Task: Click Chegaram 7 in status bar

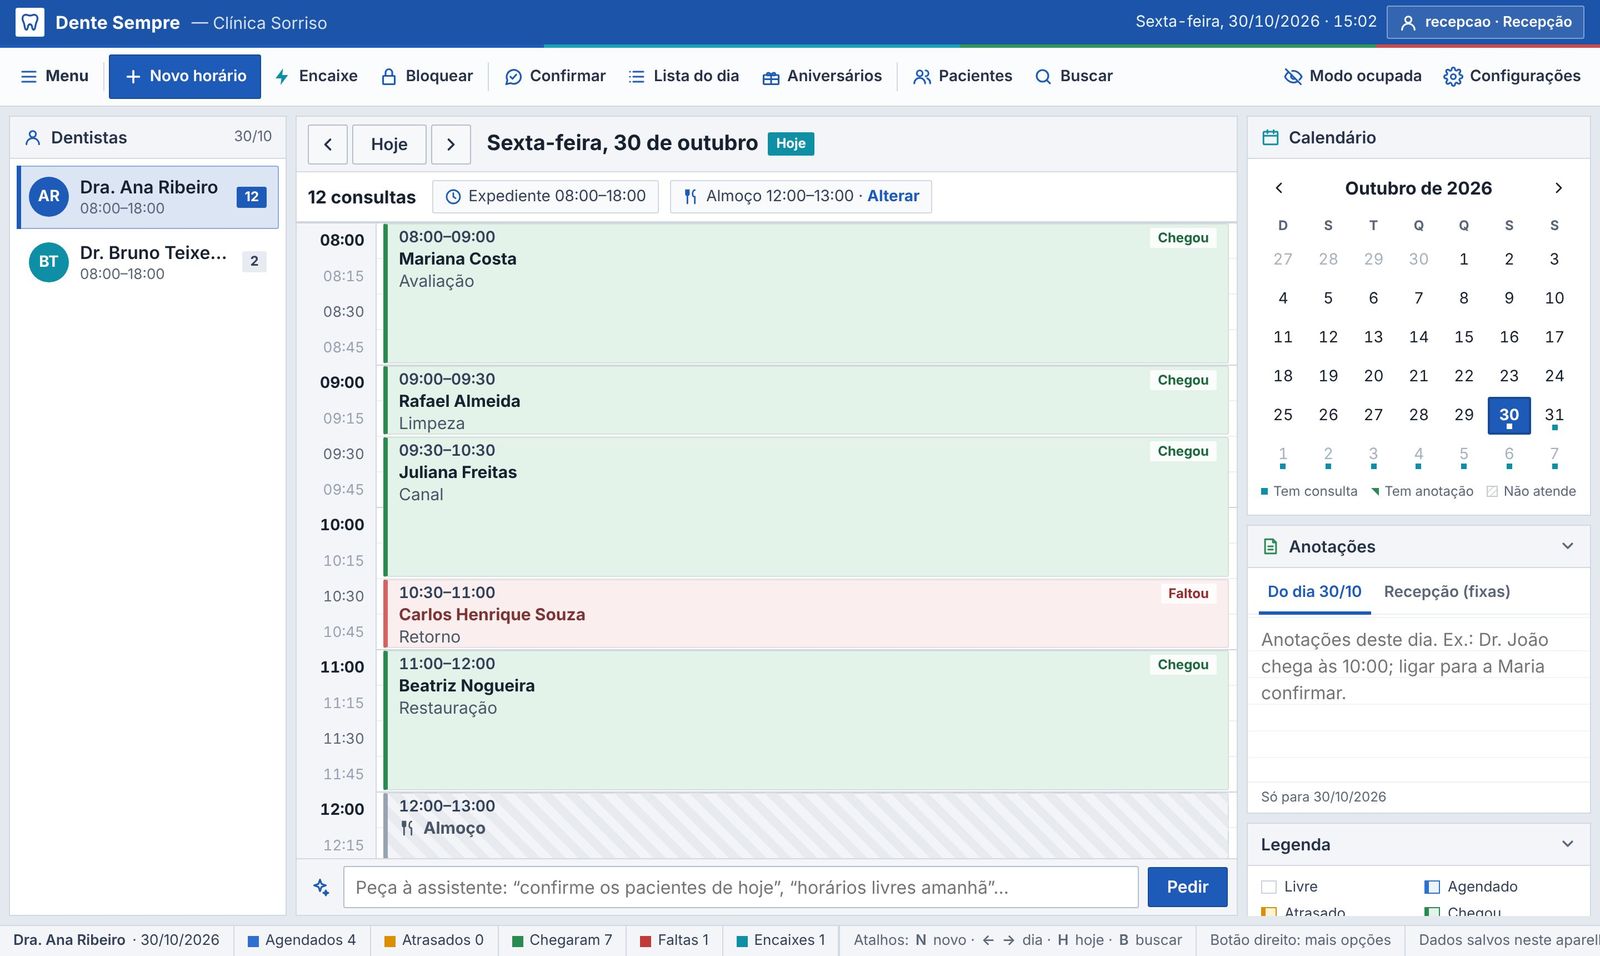Action: tap(562, 940)
